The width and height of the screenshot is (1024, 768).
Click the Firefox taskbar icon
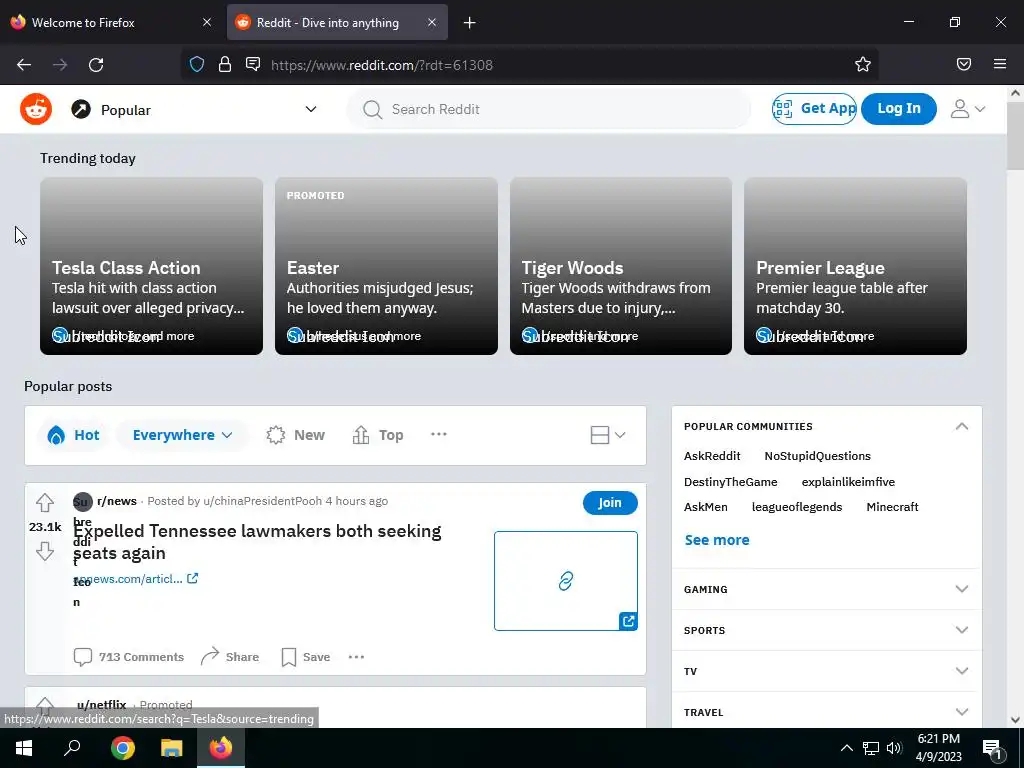coord(221,748)
